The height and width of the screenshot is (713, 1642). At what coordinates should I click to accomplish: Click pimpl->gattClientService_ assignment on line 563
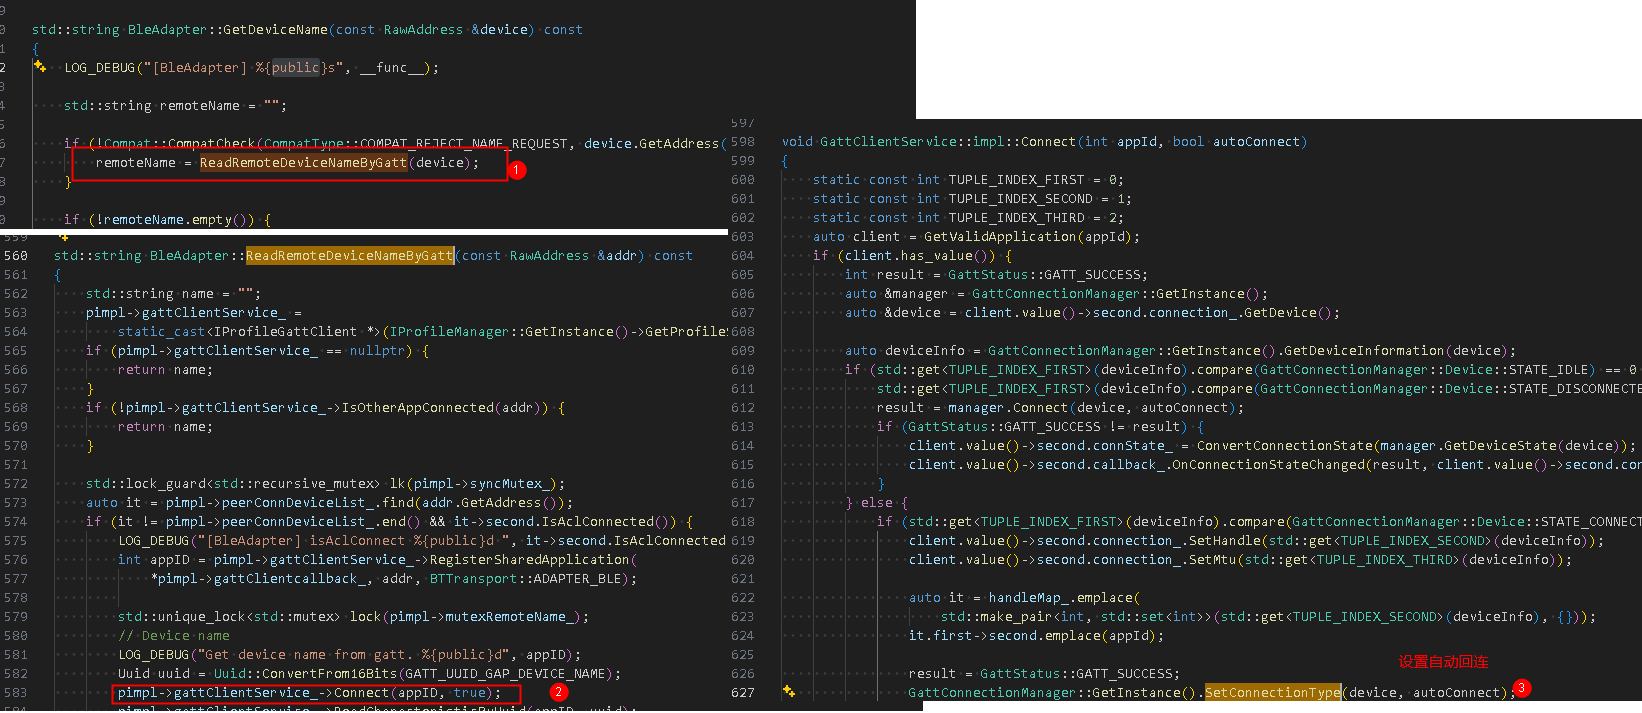click(194, 312)
